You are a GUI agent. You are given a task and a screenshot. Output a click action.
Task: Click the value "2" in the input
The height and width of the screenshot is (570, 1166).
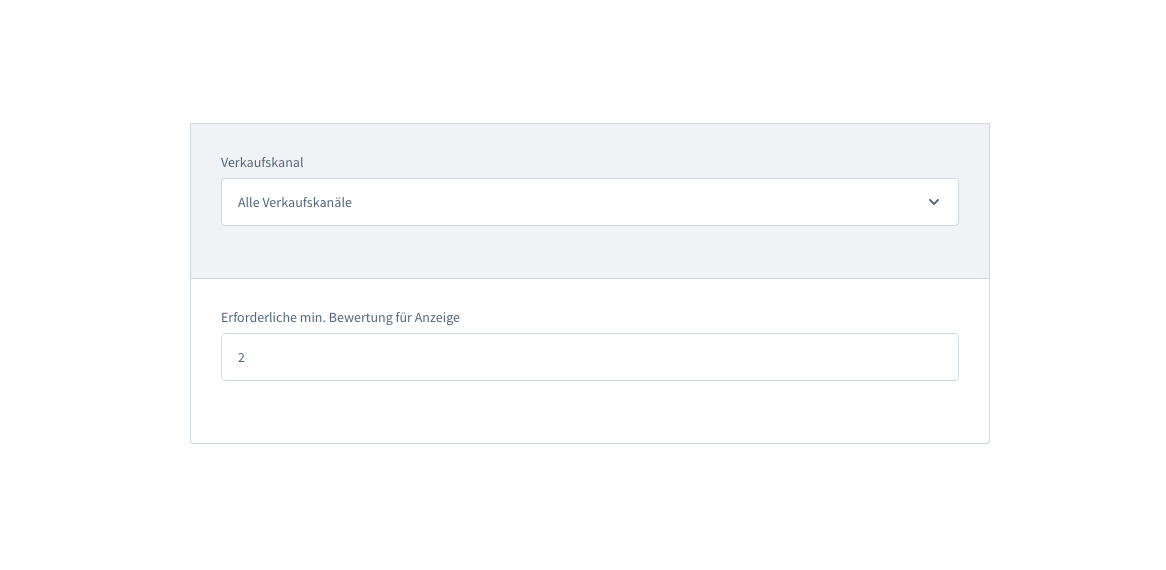click(x=241, y=357)
